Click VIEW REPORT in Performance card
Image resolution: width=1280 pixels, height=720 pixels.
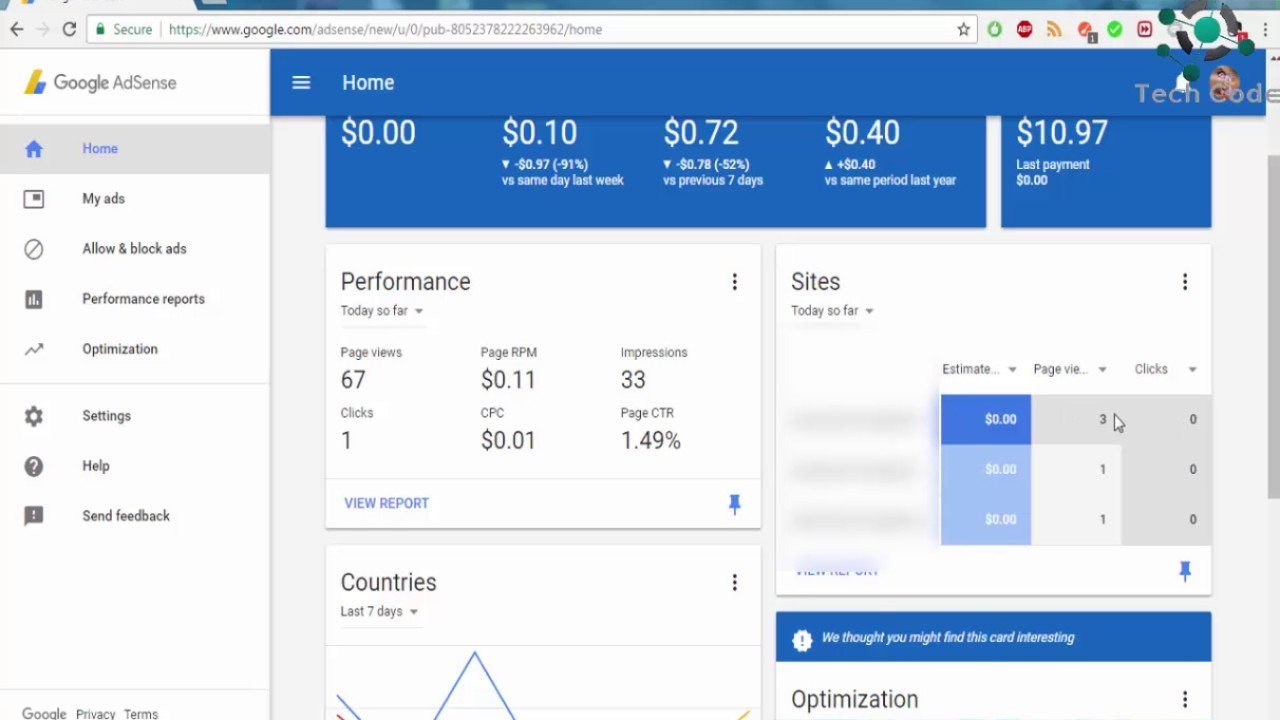click(x=386, y=503)
